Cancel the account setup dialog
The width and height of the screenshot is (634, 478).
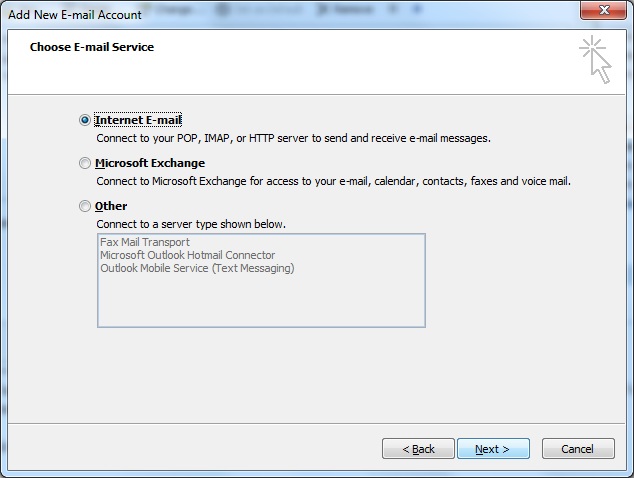(578, 449)
